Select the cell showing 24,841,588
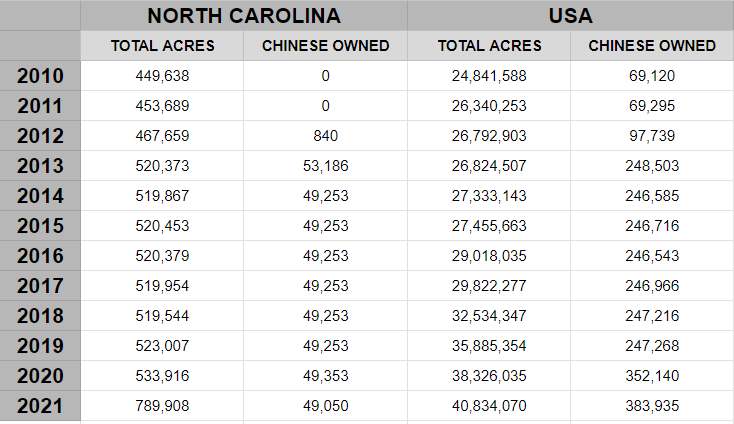This screenshot has height=424, width=734. point(489,76)
